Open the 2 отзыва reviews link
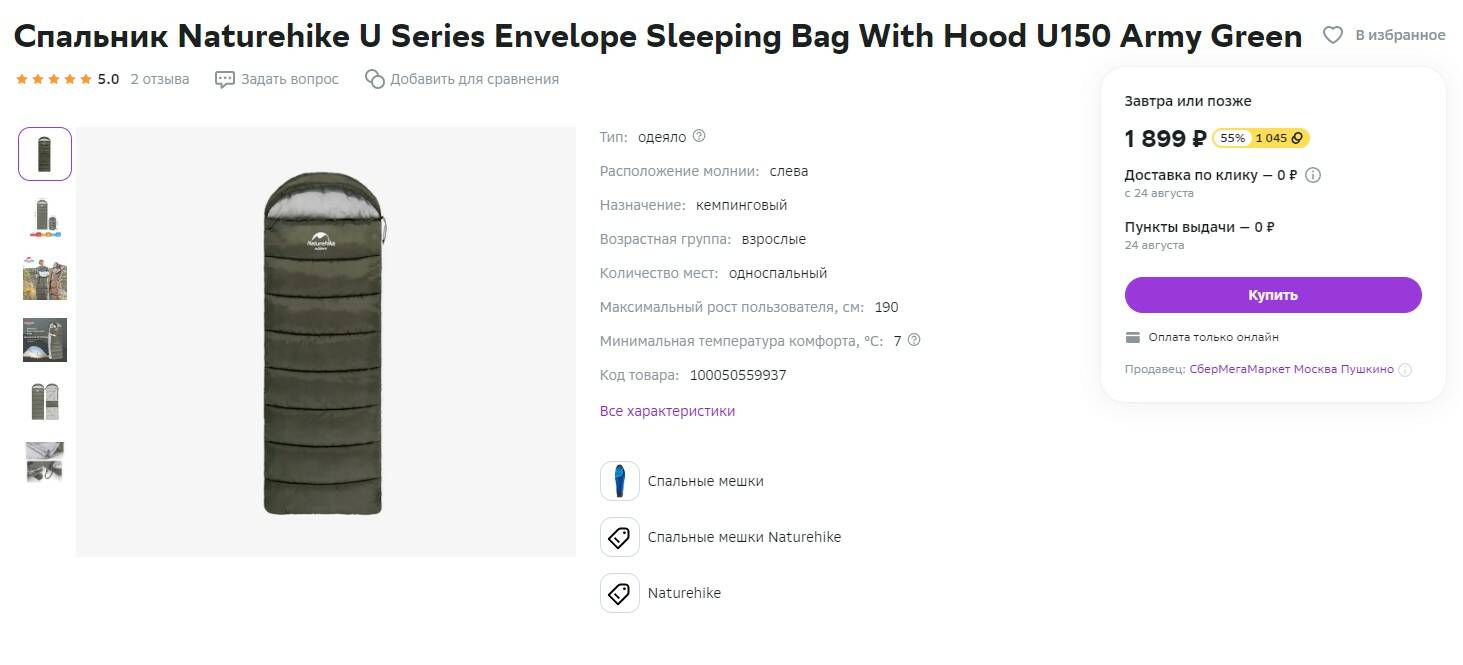Screen dimensions: 1463x665 [159, 79]
